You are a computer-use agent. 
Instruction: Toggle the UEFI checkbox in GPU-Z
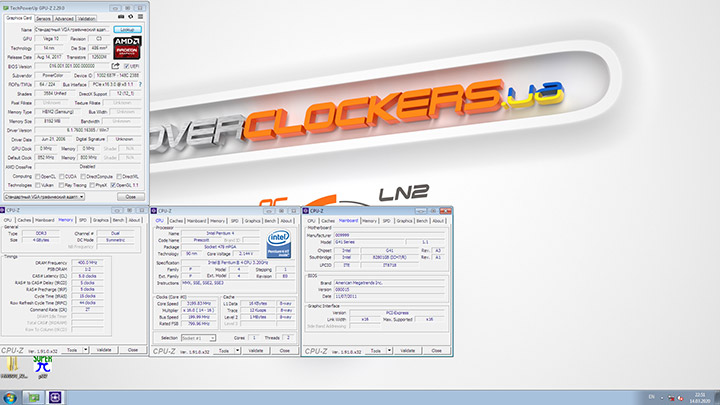[127, 66]
